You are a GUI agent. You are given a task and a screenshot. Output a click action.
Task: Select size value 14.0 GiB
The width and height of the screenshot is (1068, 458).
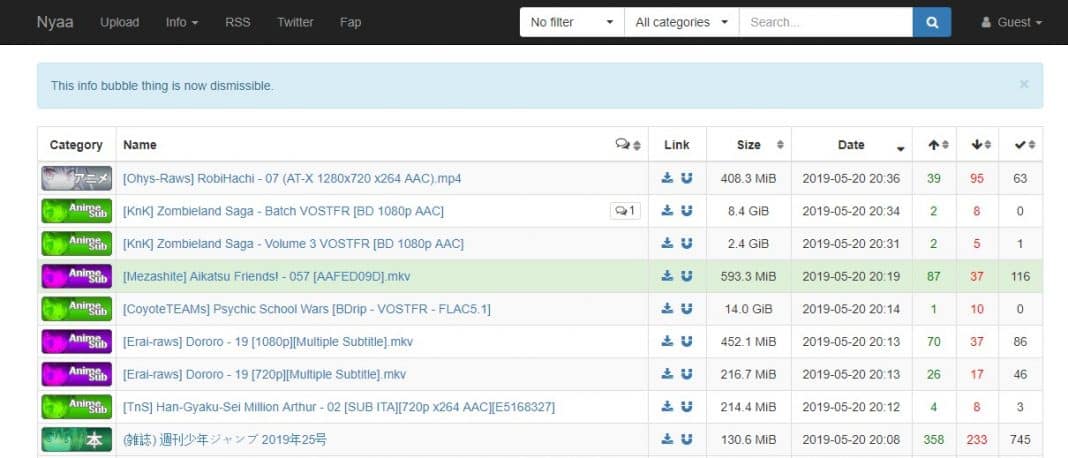[x=749, y=309]
